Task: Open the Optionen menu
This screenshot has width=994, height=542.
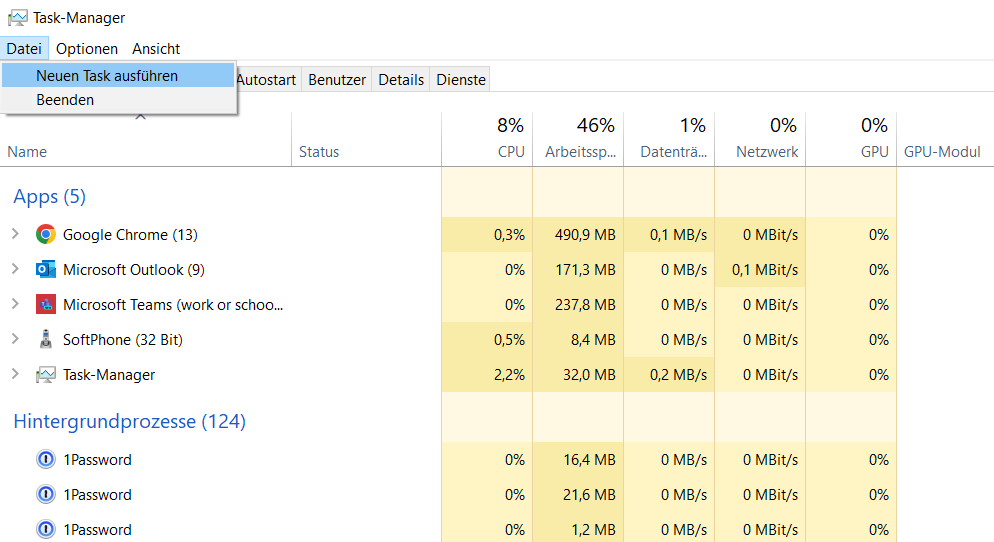Action: tap(87, 49)
